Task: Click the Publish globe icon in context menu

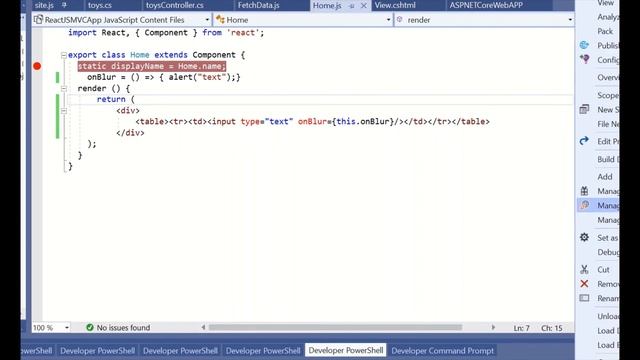Action: click(x=584, y=45)
